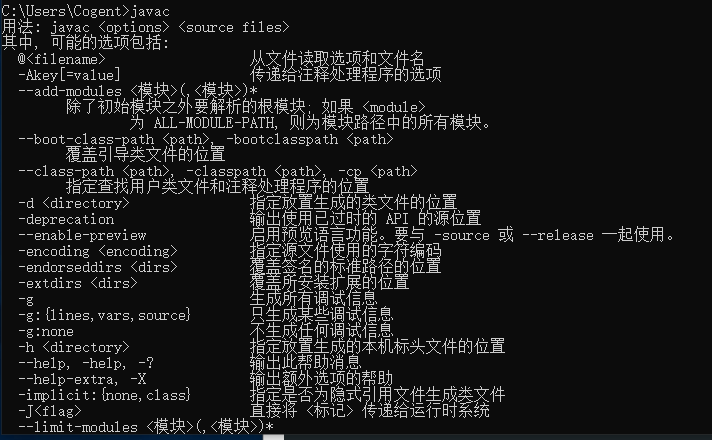Click the @<filename> option text
This screenshot has height=440, width=712.
tap(62, 59)
